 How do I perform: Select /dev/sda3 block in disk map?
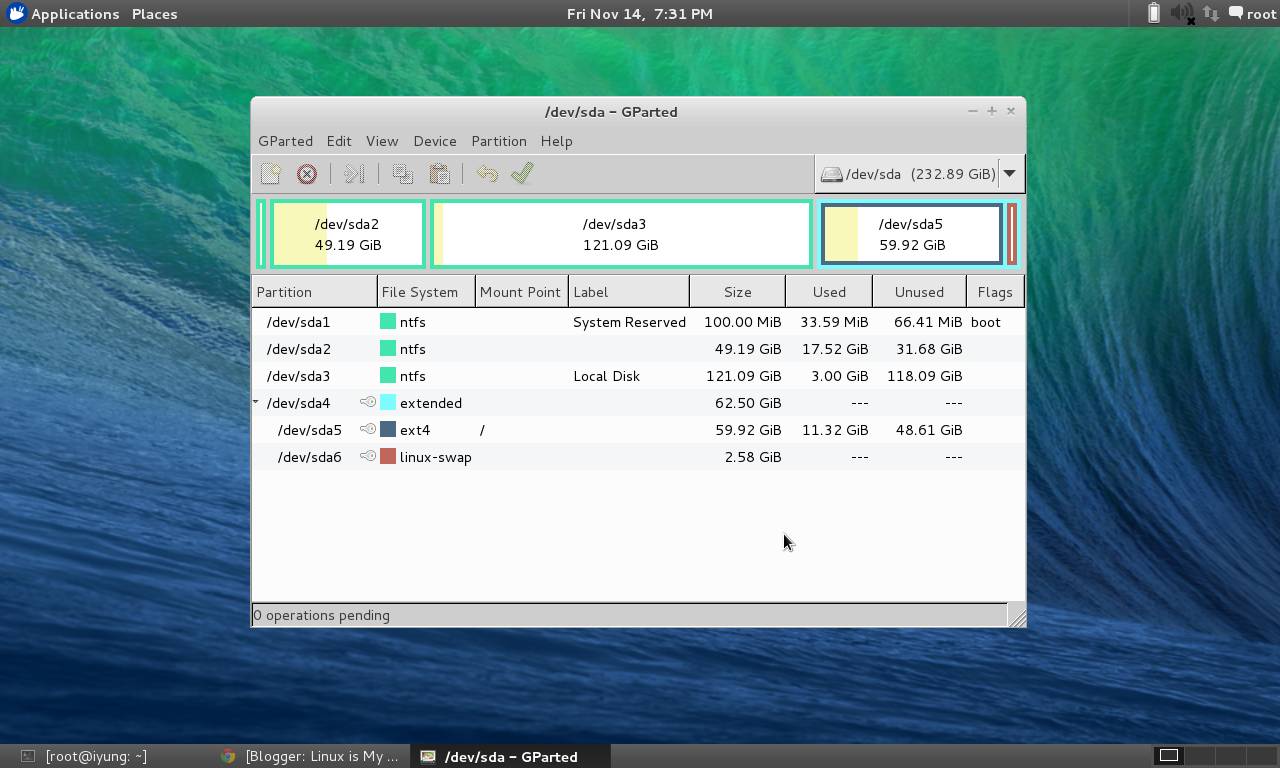[621, 234]
